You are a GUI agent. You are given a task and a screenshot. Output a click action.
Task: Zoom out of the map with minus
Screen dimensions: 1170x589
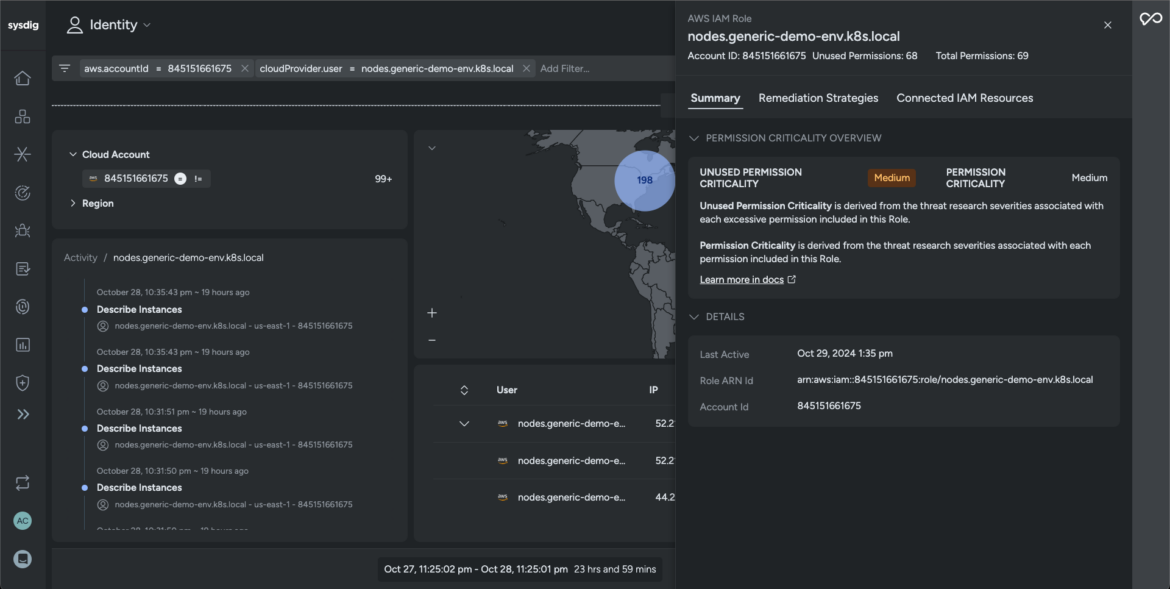pos(431,340)
